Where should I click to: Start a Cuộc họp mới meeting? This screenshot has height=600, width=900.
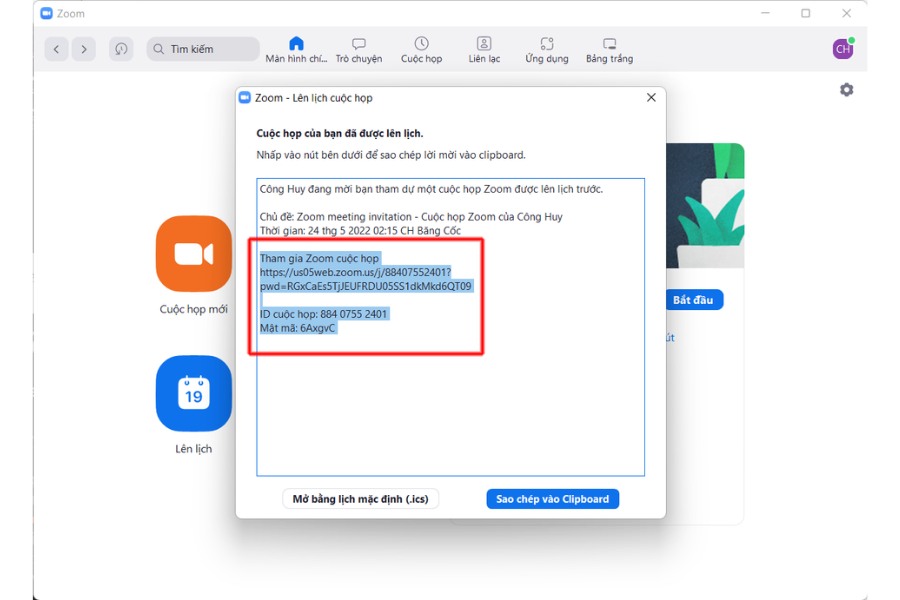pos(194,254)
